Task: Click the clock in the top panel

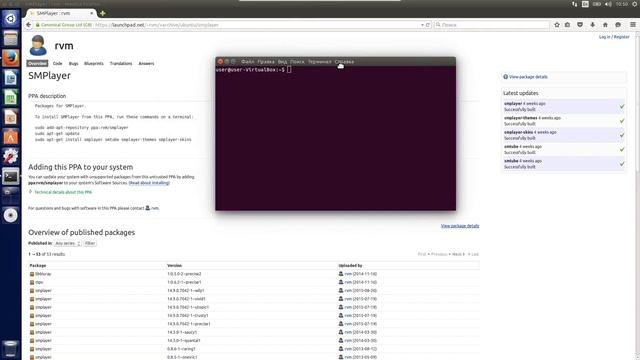Action: coord(622,4)
